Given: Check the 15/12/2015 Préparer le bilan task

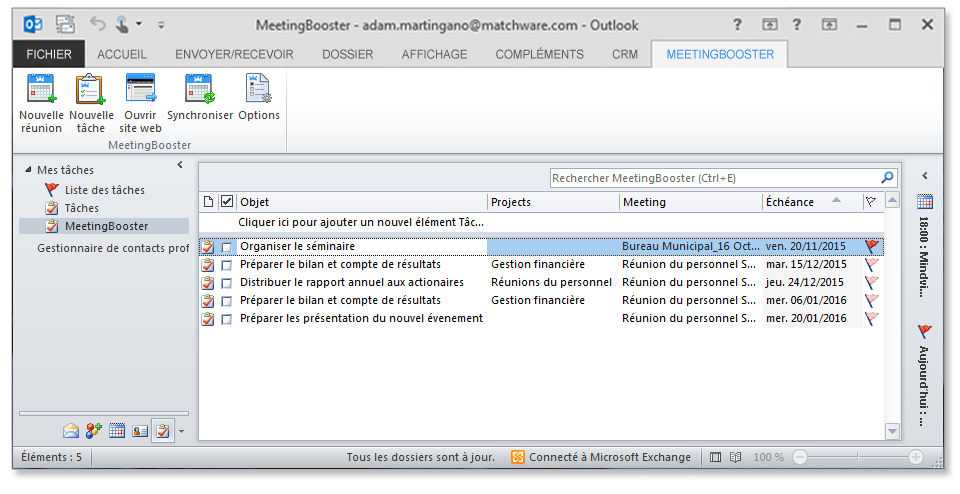Looking at the screenshot, I should (x=227, y=265).
